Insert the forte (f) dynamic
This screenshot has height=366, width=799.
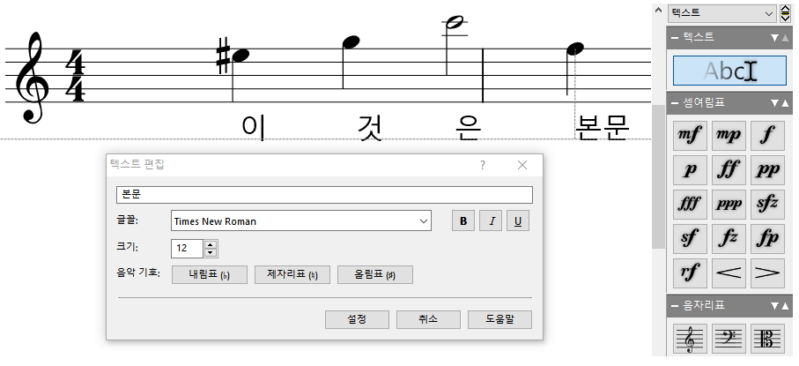(767, 135)
